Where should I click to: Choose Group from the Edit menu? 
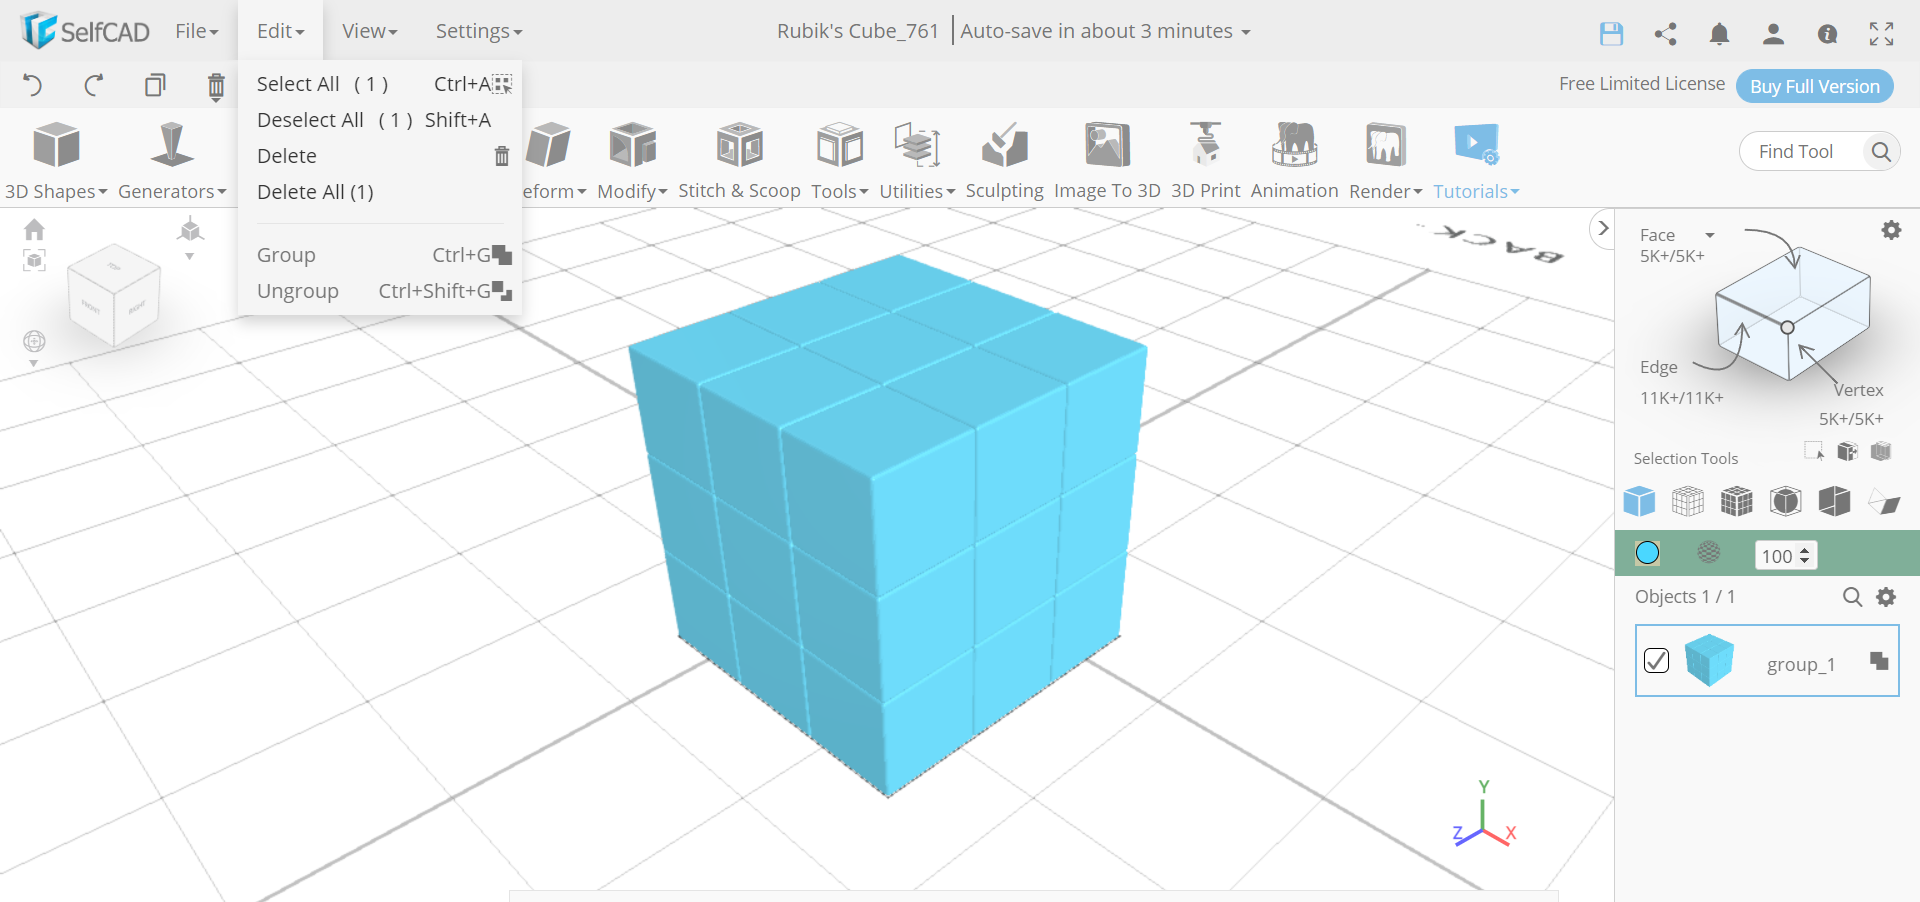(380, 255)
